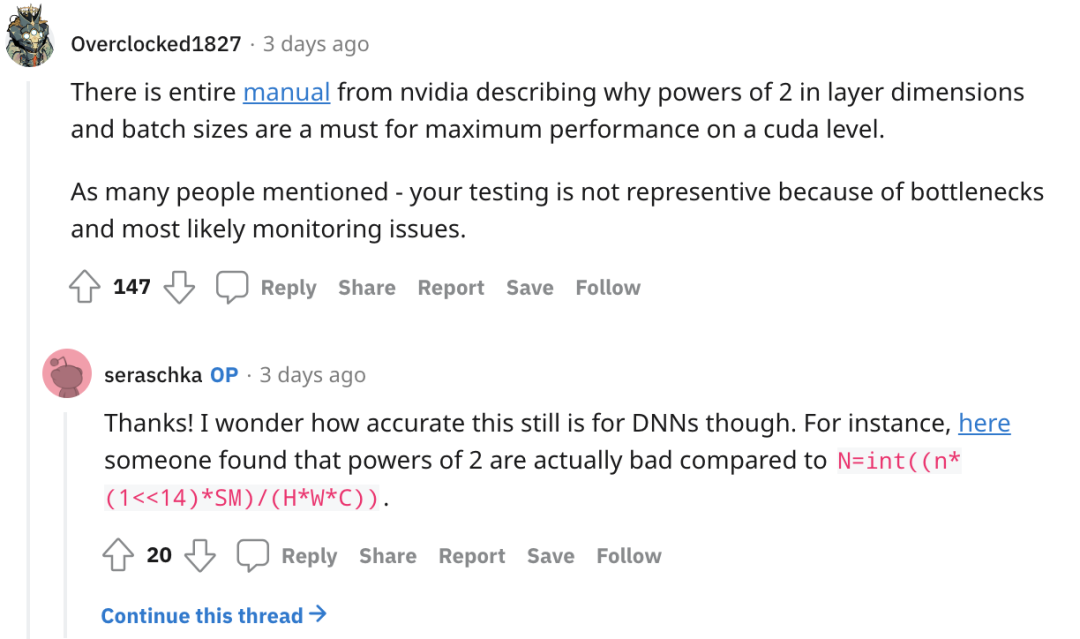1080x639 pixels.
Task: Downvote Overclocked1827's comment
Action: [179, 288]
